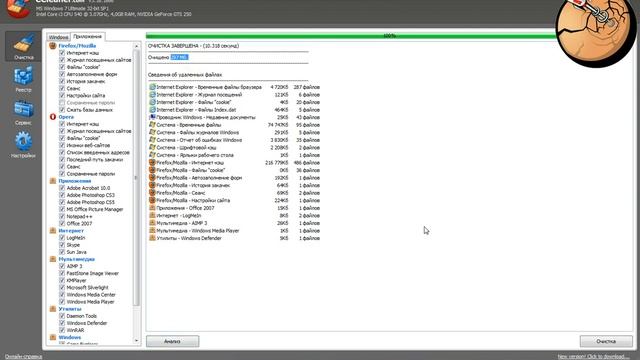Click the Утилиты group icon in tree
Viewport: 640px width, 360px height.
click(53, 309)
